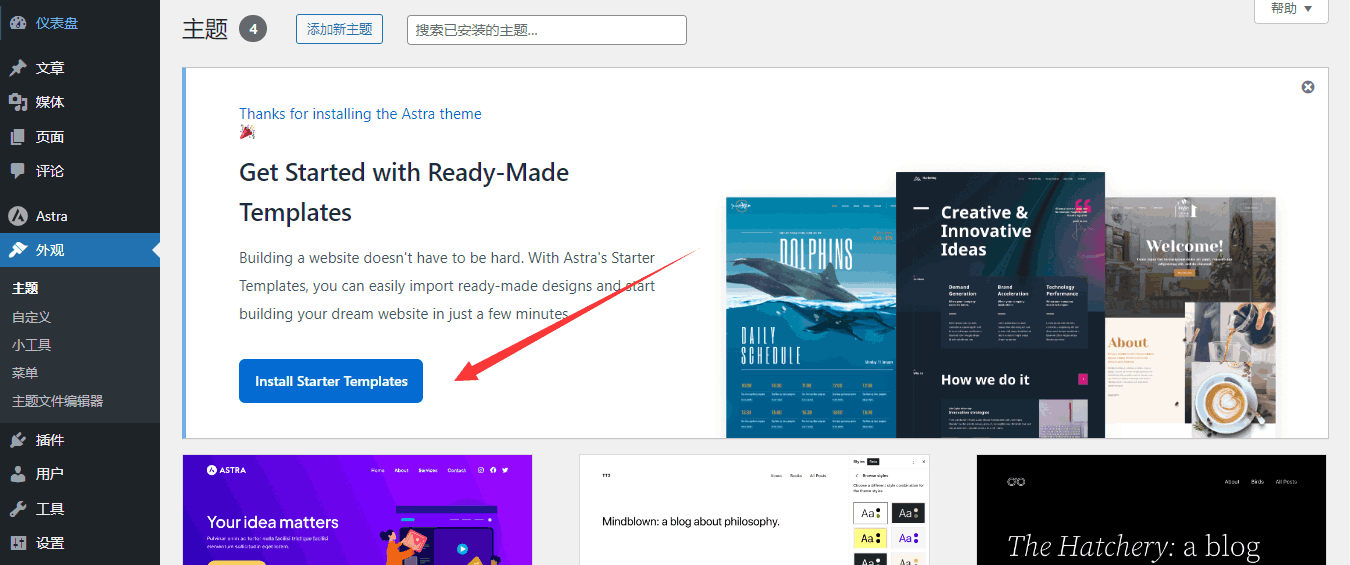The image size is (1350, 565).
Task: Click the Posts pushpin icon
Action: [x=18, y=68]
